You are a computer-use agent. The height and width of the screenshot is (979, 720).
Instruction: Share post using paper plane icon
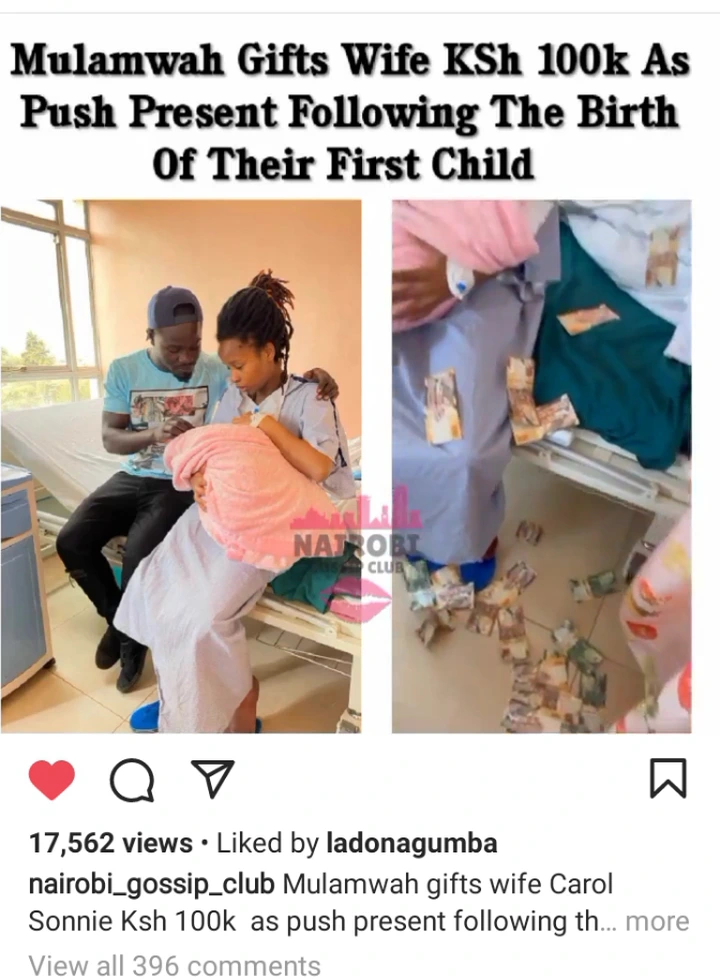pos(213,778)
